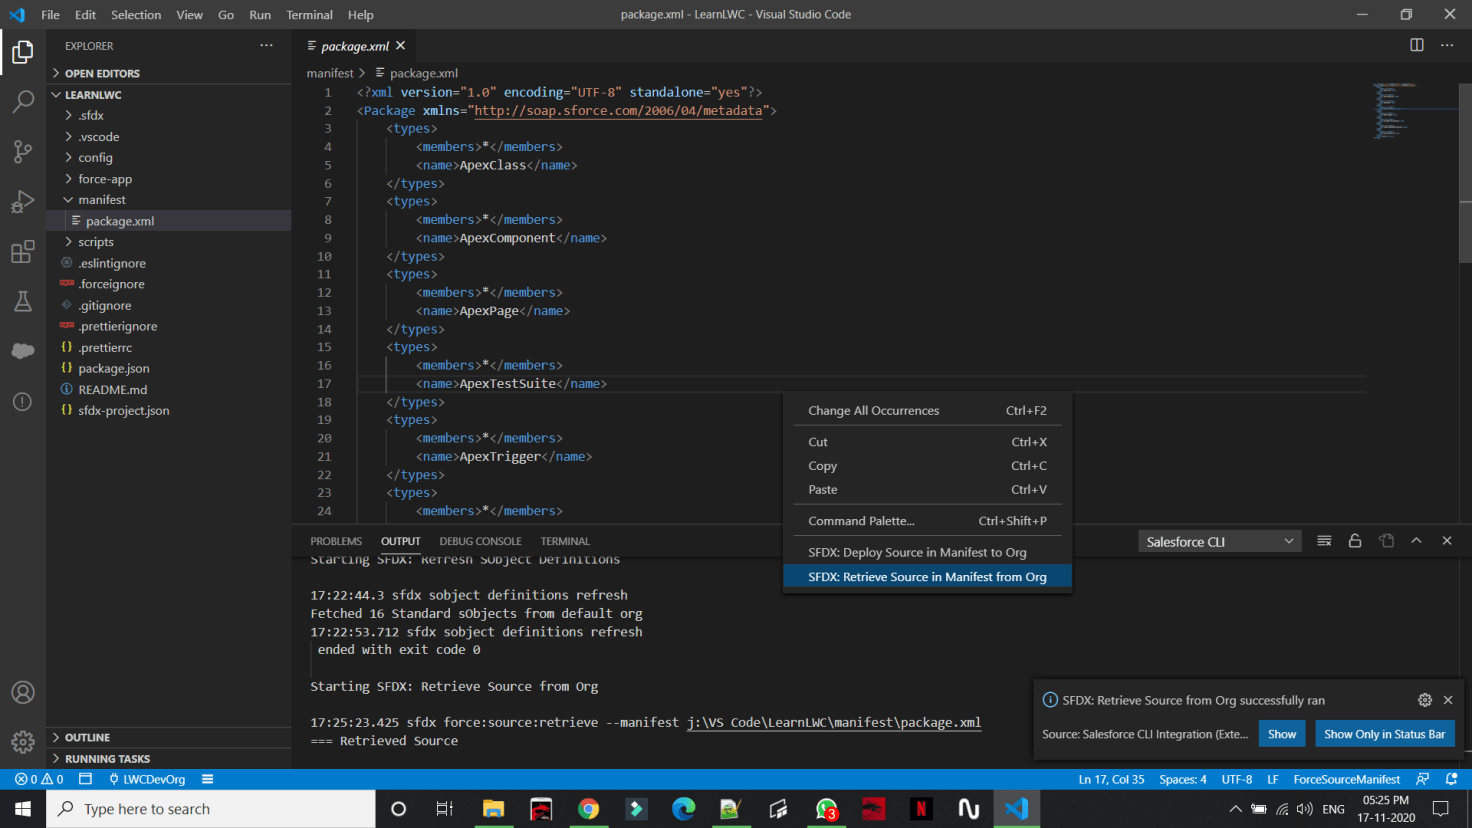Maximize the panel with the chevron icon
The width and height of the screenshot is (1472, 828).
(1416, 540)
